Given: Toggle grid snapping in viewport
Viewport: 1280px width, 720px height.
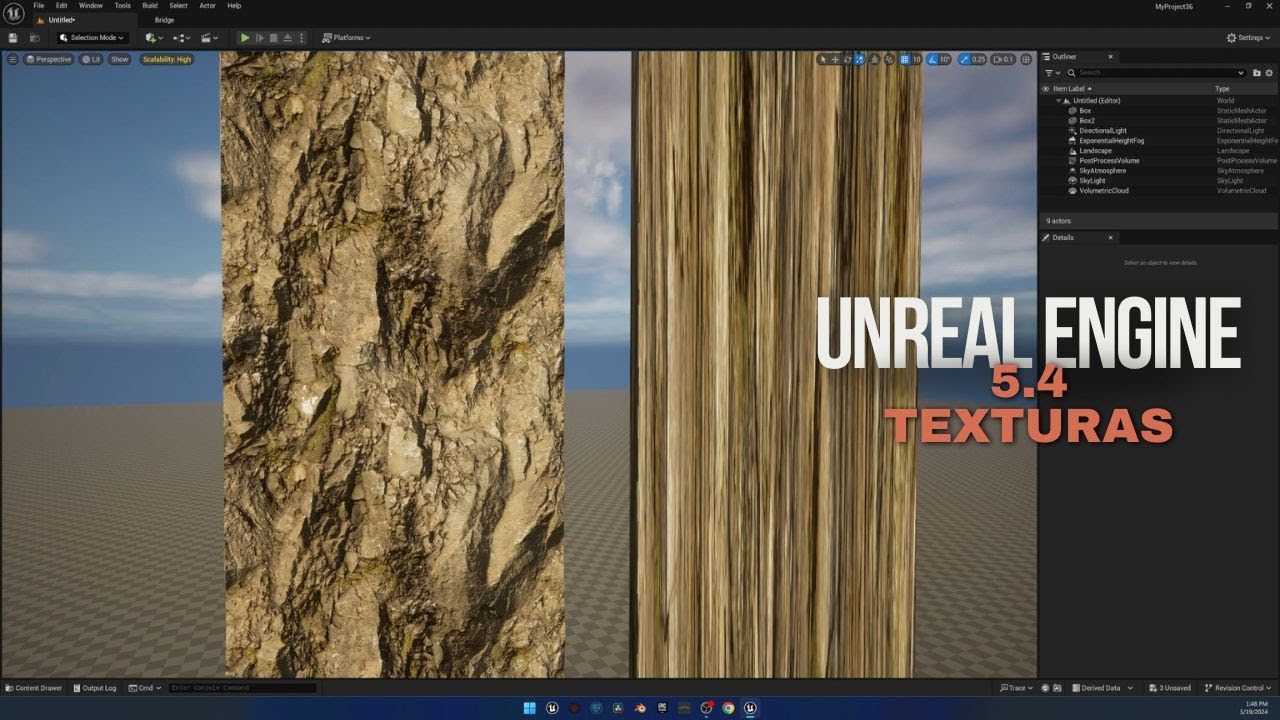Looking at the screenshot, I should point(905,59).
